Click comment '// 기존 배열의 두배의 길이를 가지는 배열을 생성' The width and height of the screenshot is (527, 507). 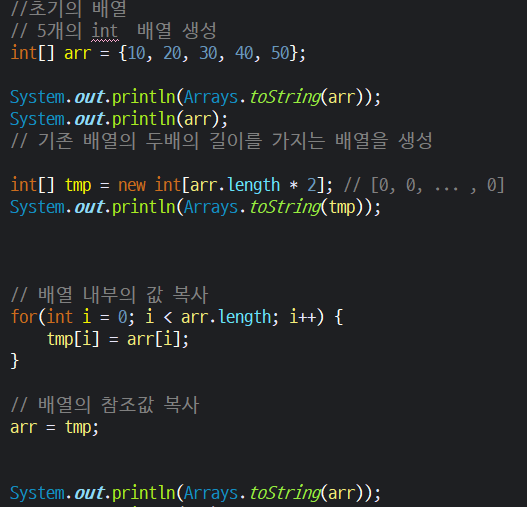click(222, 141)
